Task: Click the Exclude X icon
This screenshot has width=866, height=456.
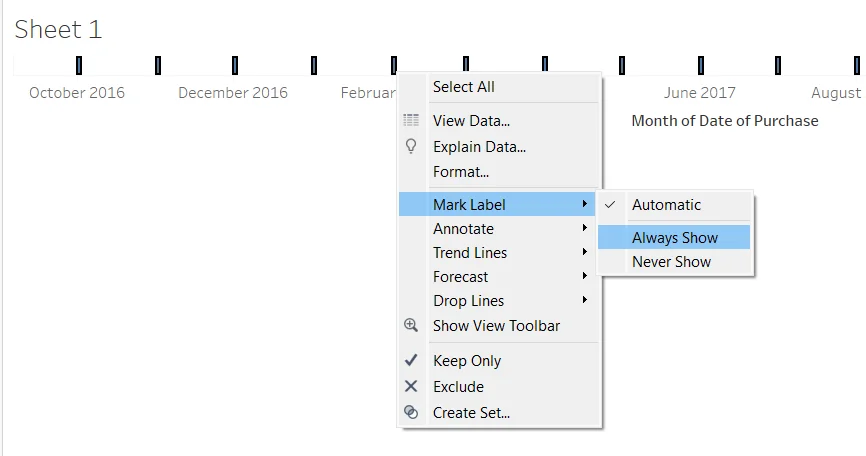Action: [x=411, y=387]
